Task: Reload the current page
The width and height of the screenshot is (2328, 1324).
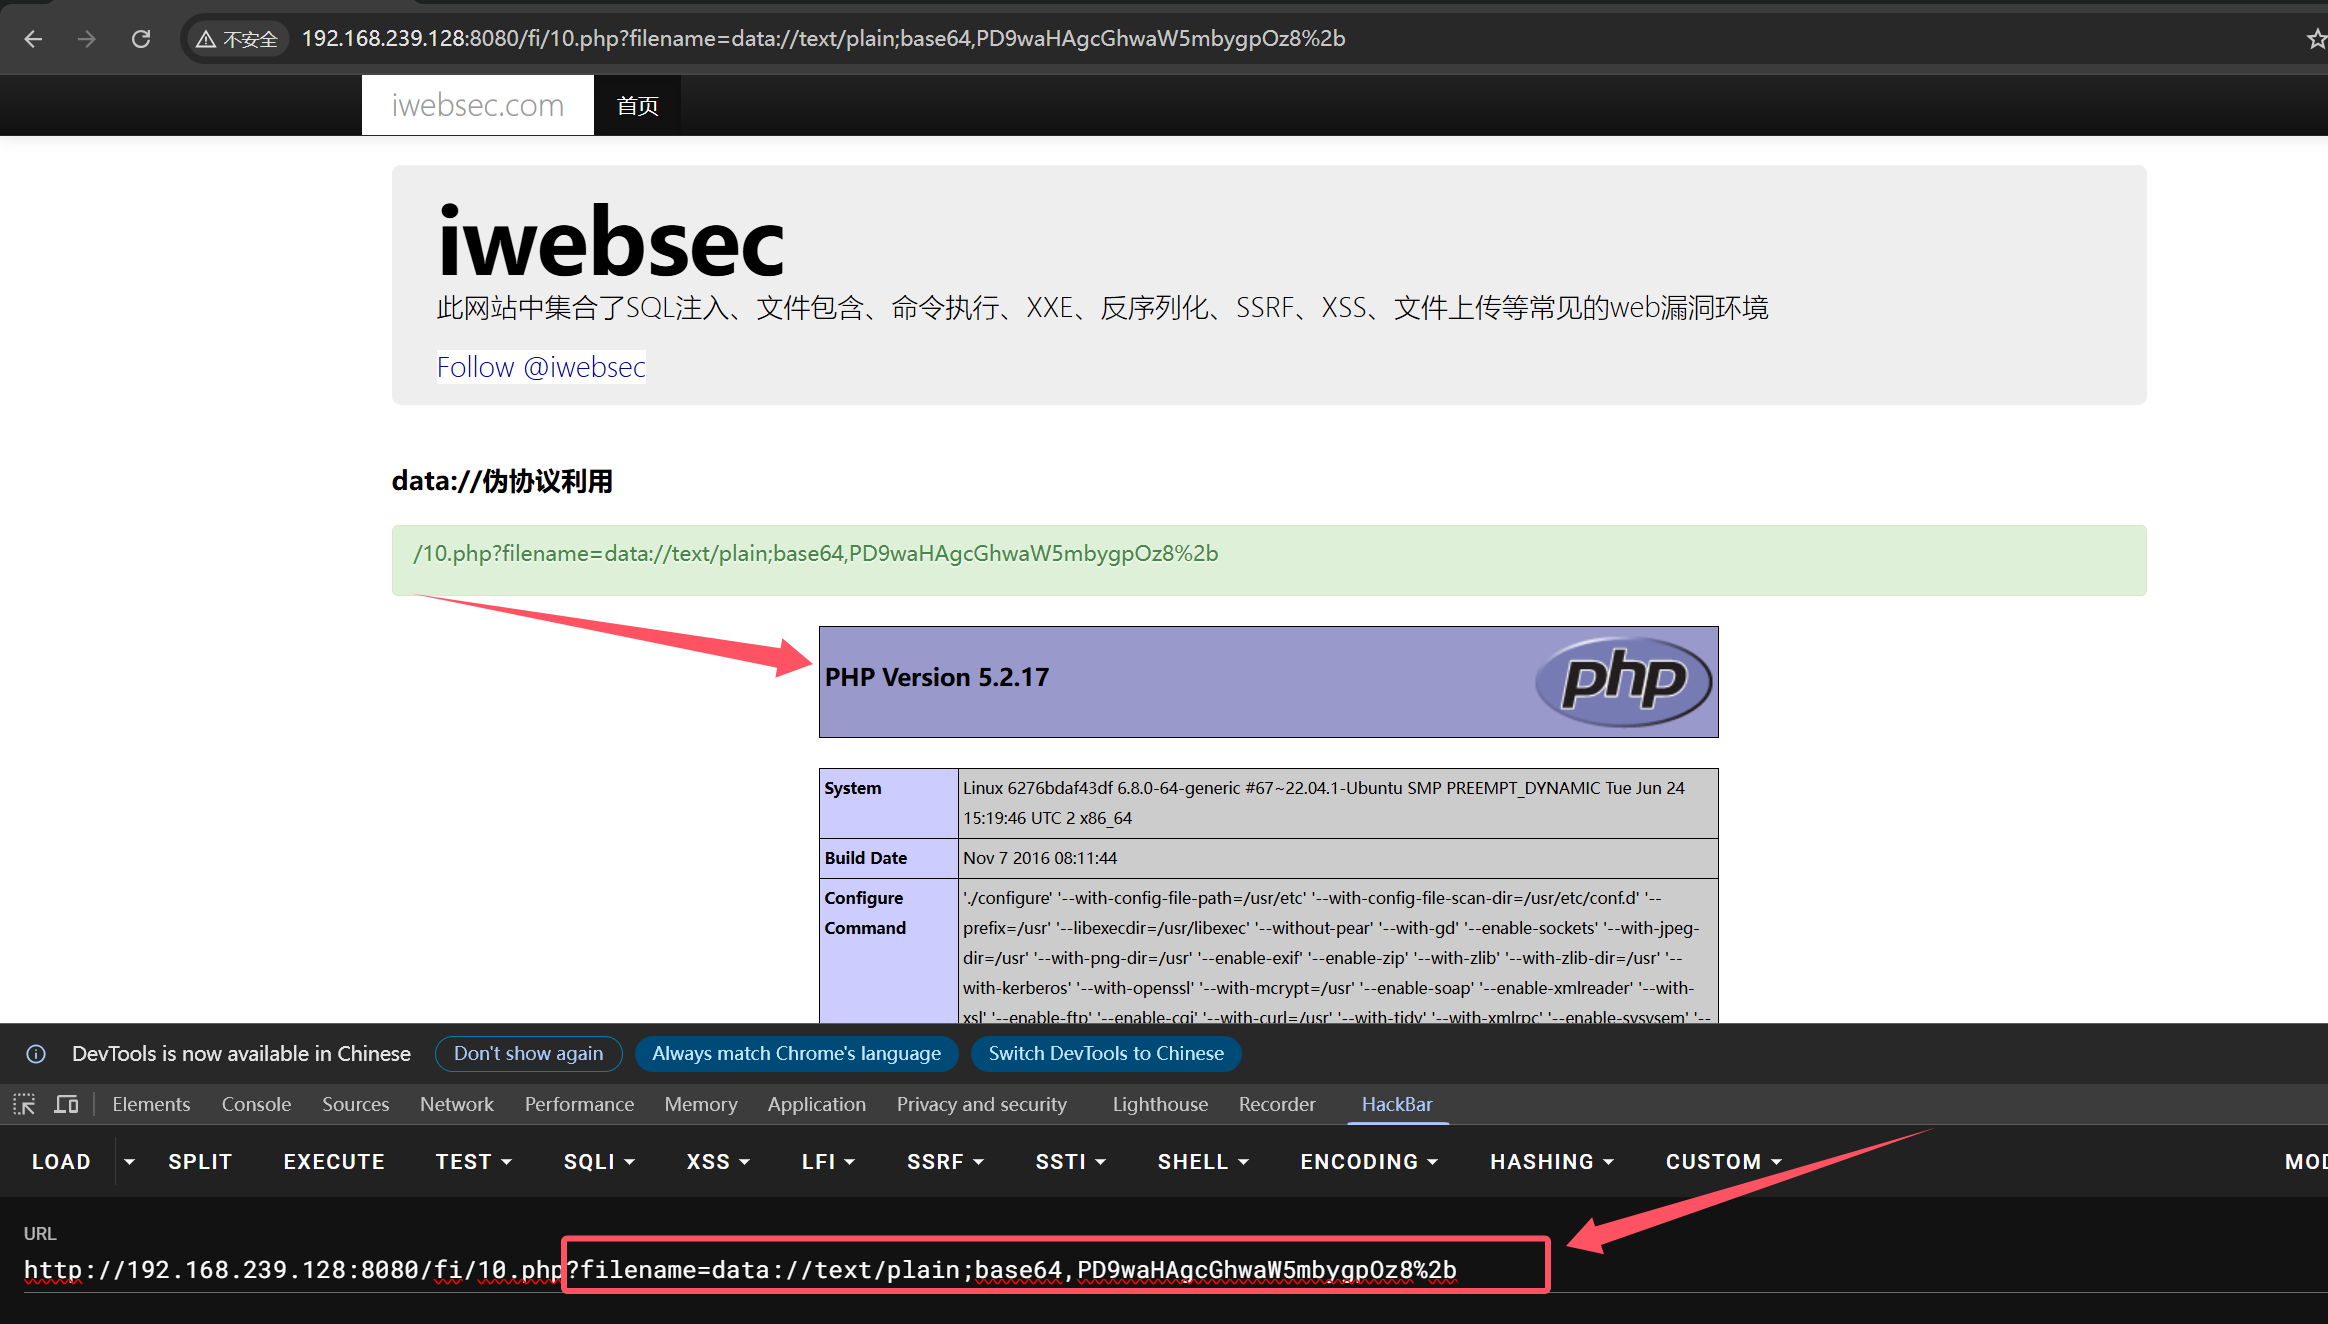Action: point(141,38)
